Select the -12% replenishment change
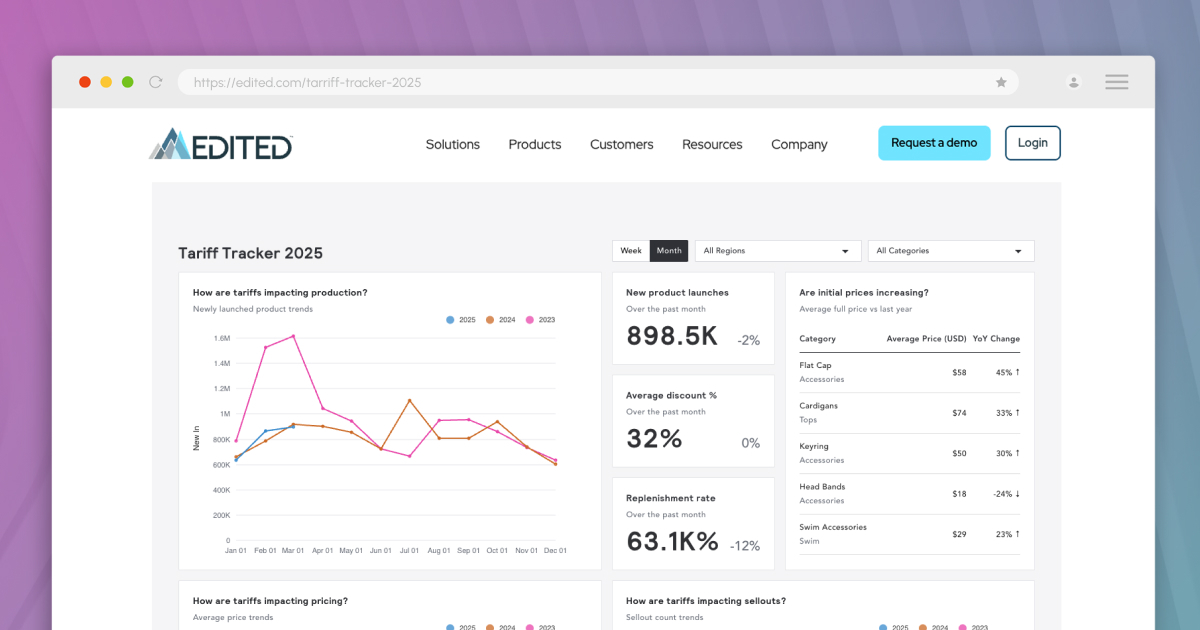This screenshot has height=630, width=1200. tap(745, 546)
